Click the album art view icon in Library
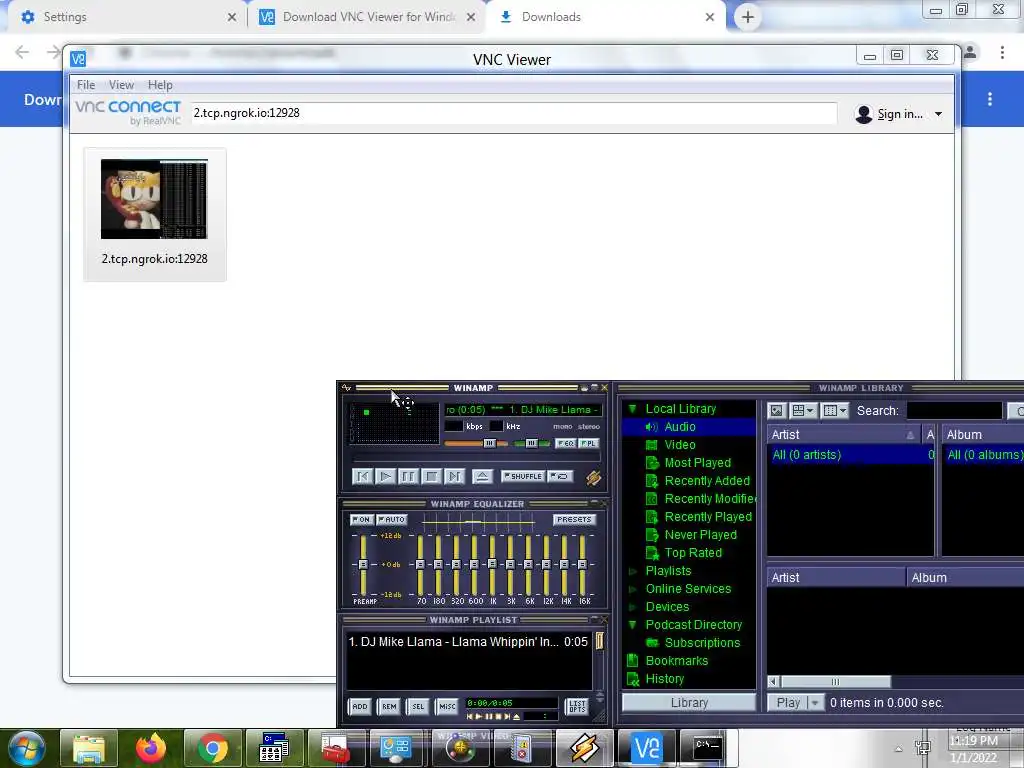 (776, 411)
